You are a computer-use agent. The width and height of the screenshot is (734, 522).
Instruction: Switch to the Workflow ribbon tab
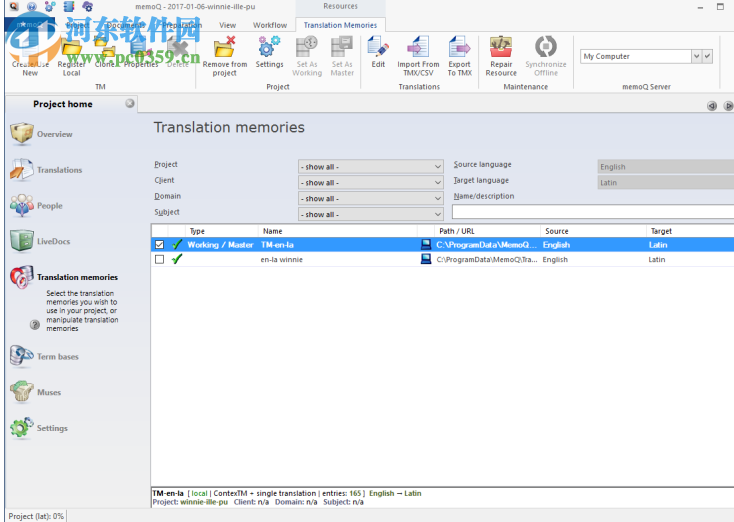(270, 25)
